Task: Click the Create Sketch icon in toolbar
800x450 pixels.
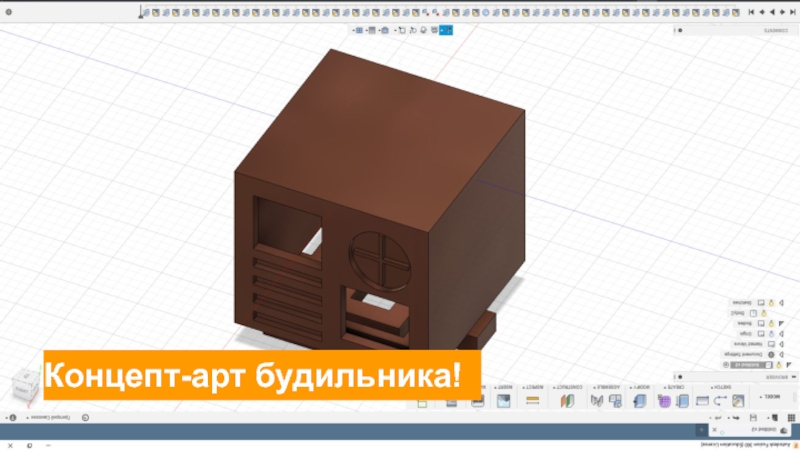Action: click(x=738, y=401)
